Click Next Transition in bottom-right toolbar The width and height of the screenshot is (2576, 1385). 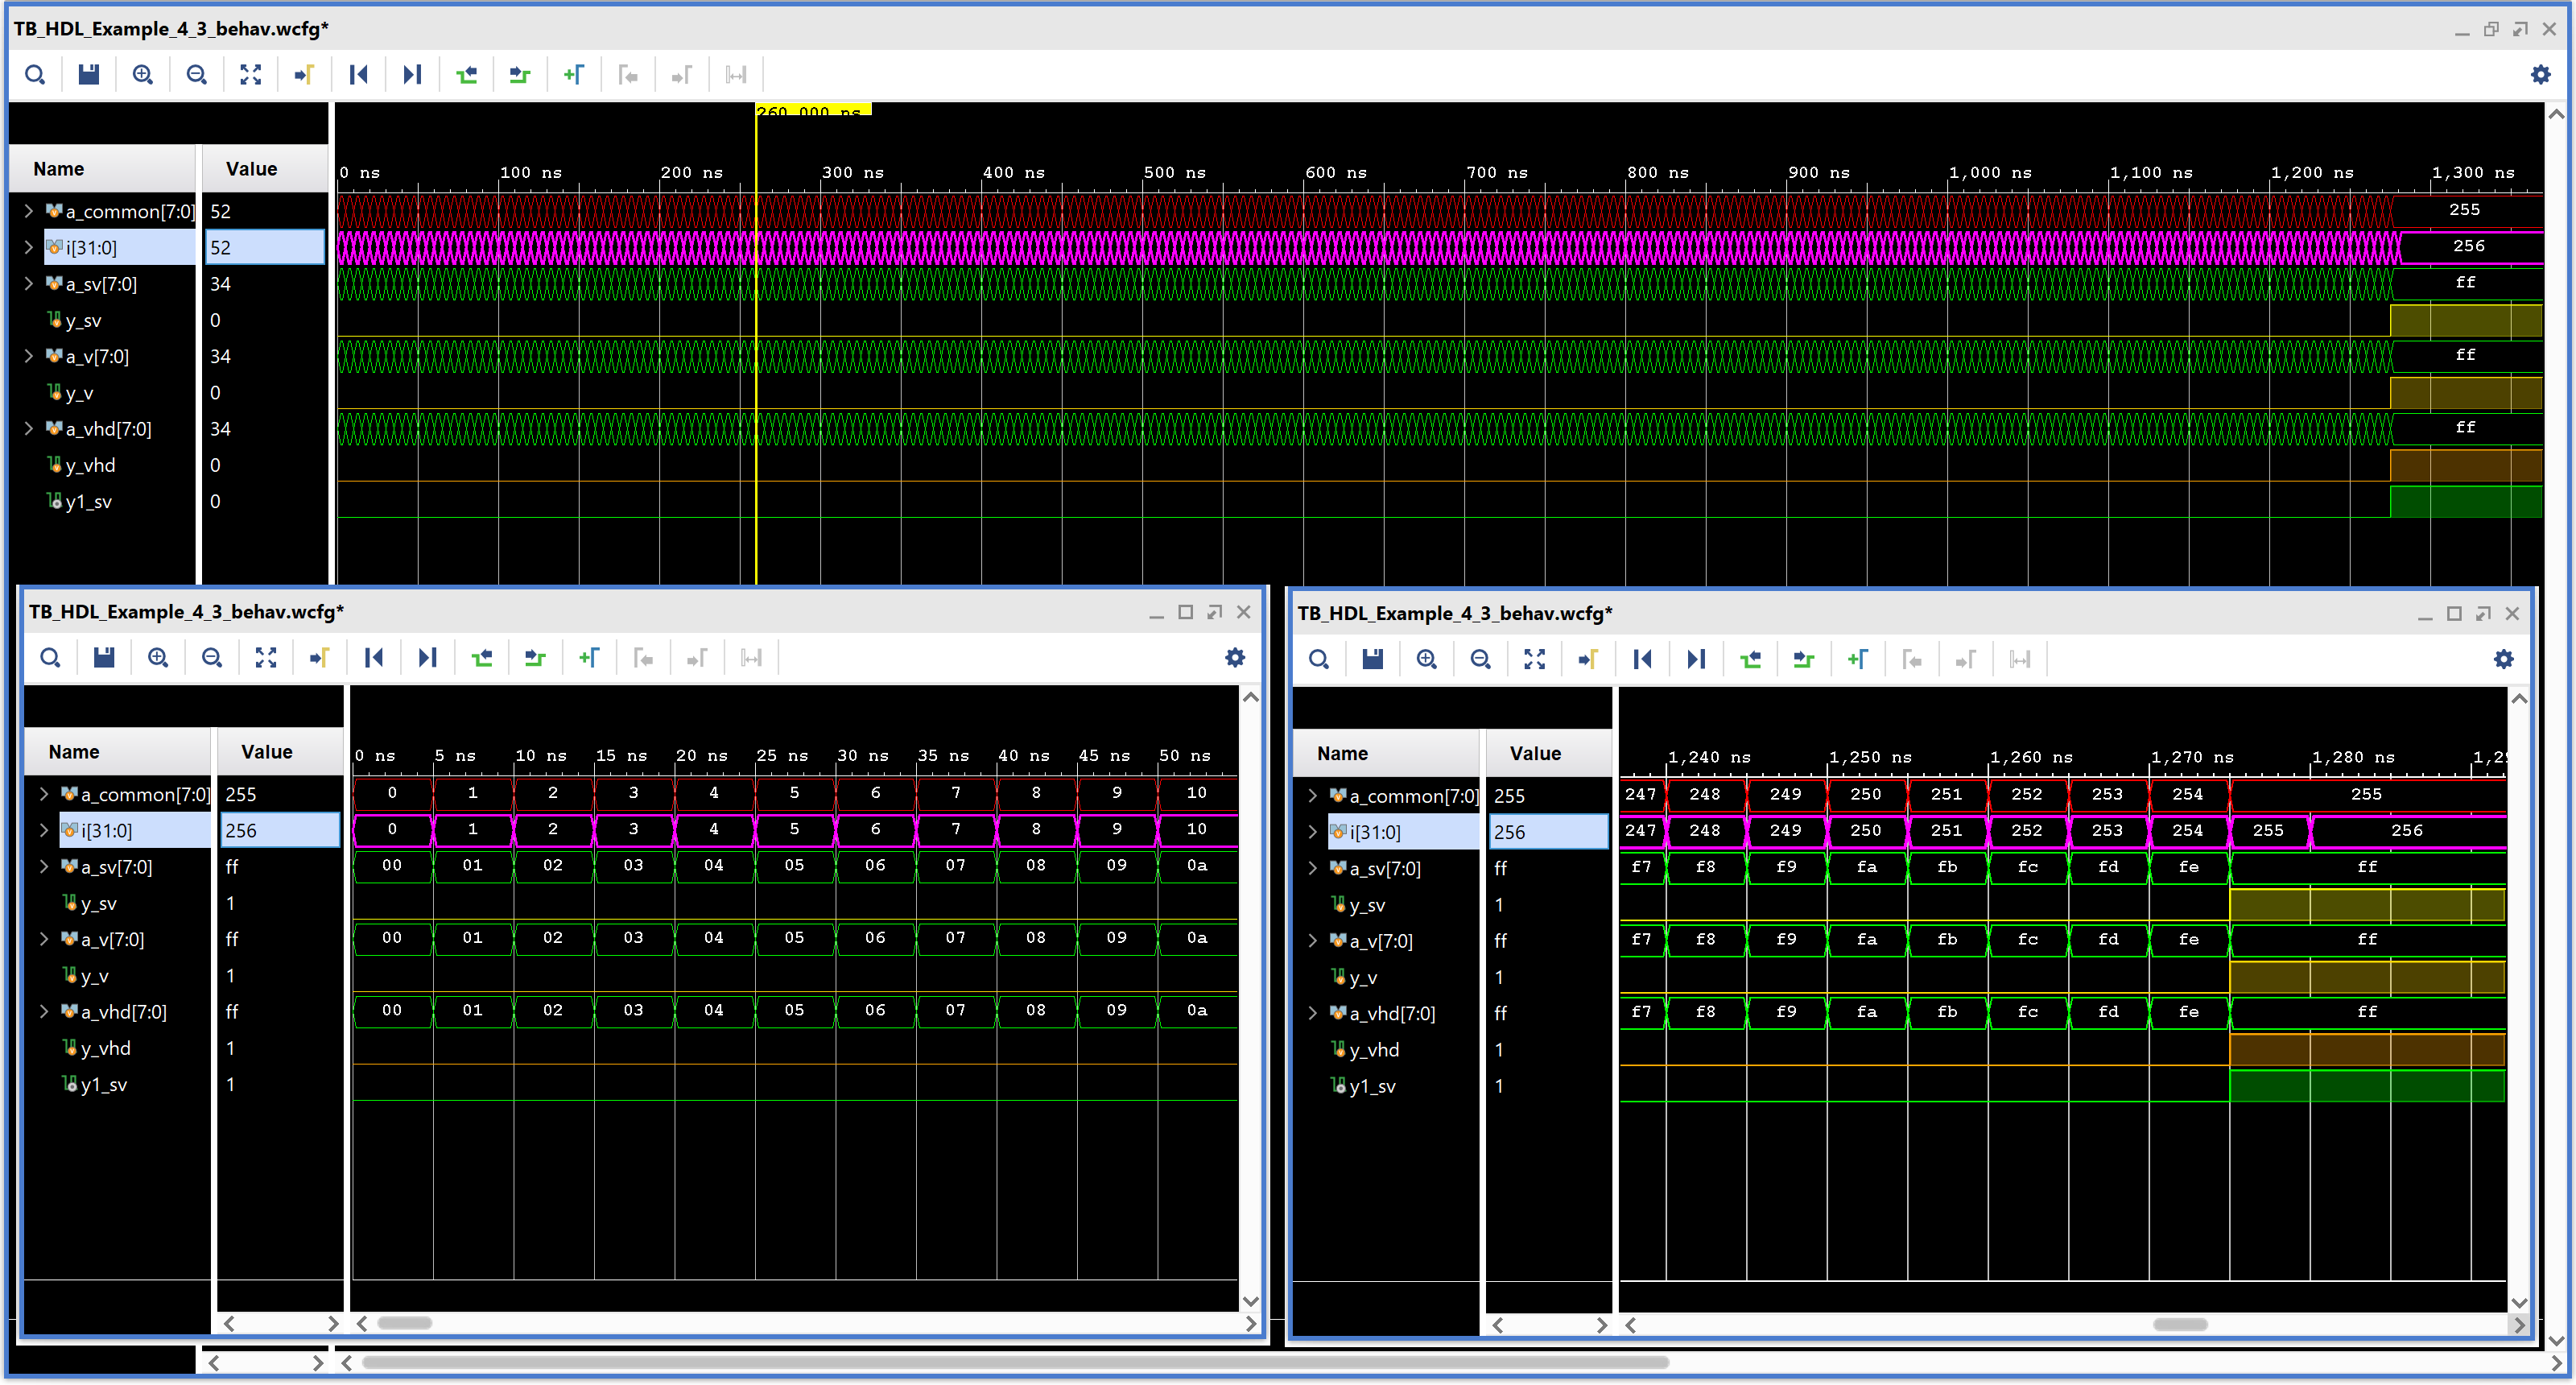click(1803, 660)
